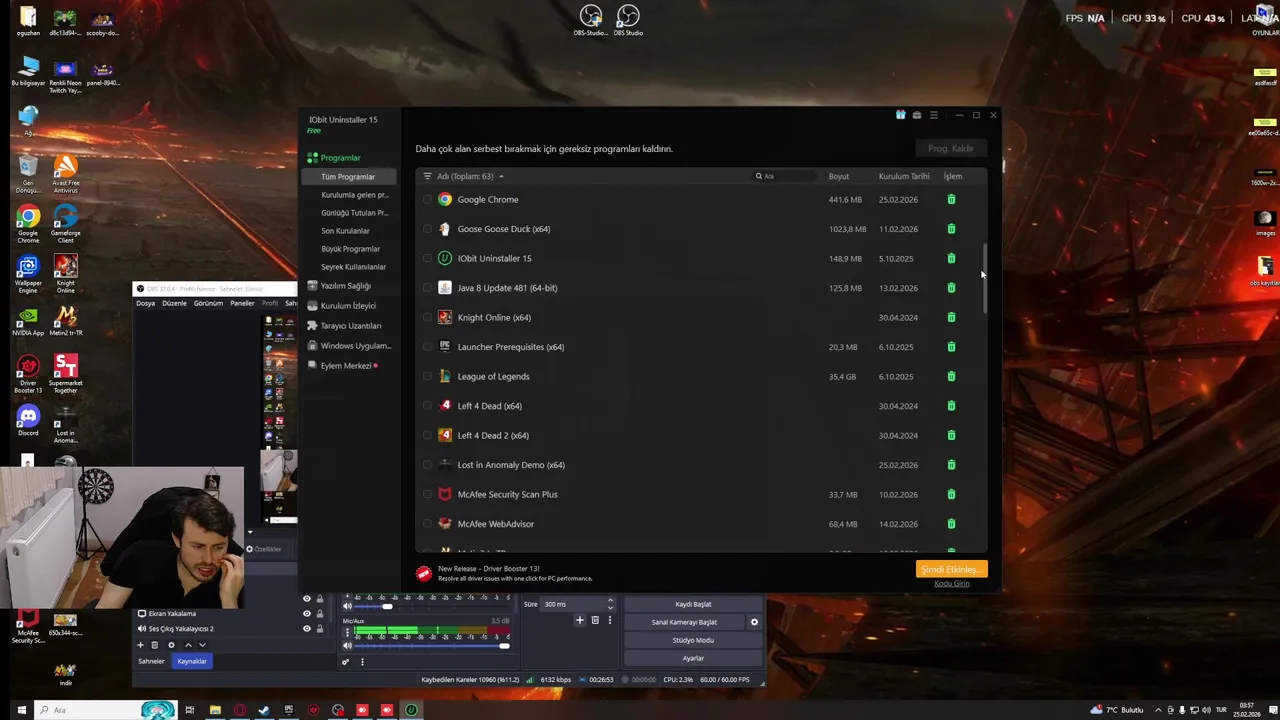Click Stüdyo Modu in OBS
Screen dimensions: 1280x720
[693, 640]
